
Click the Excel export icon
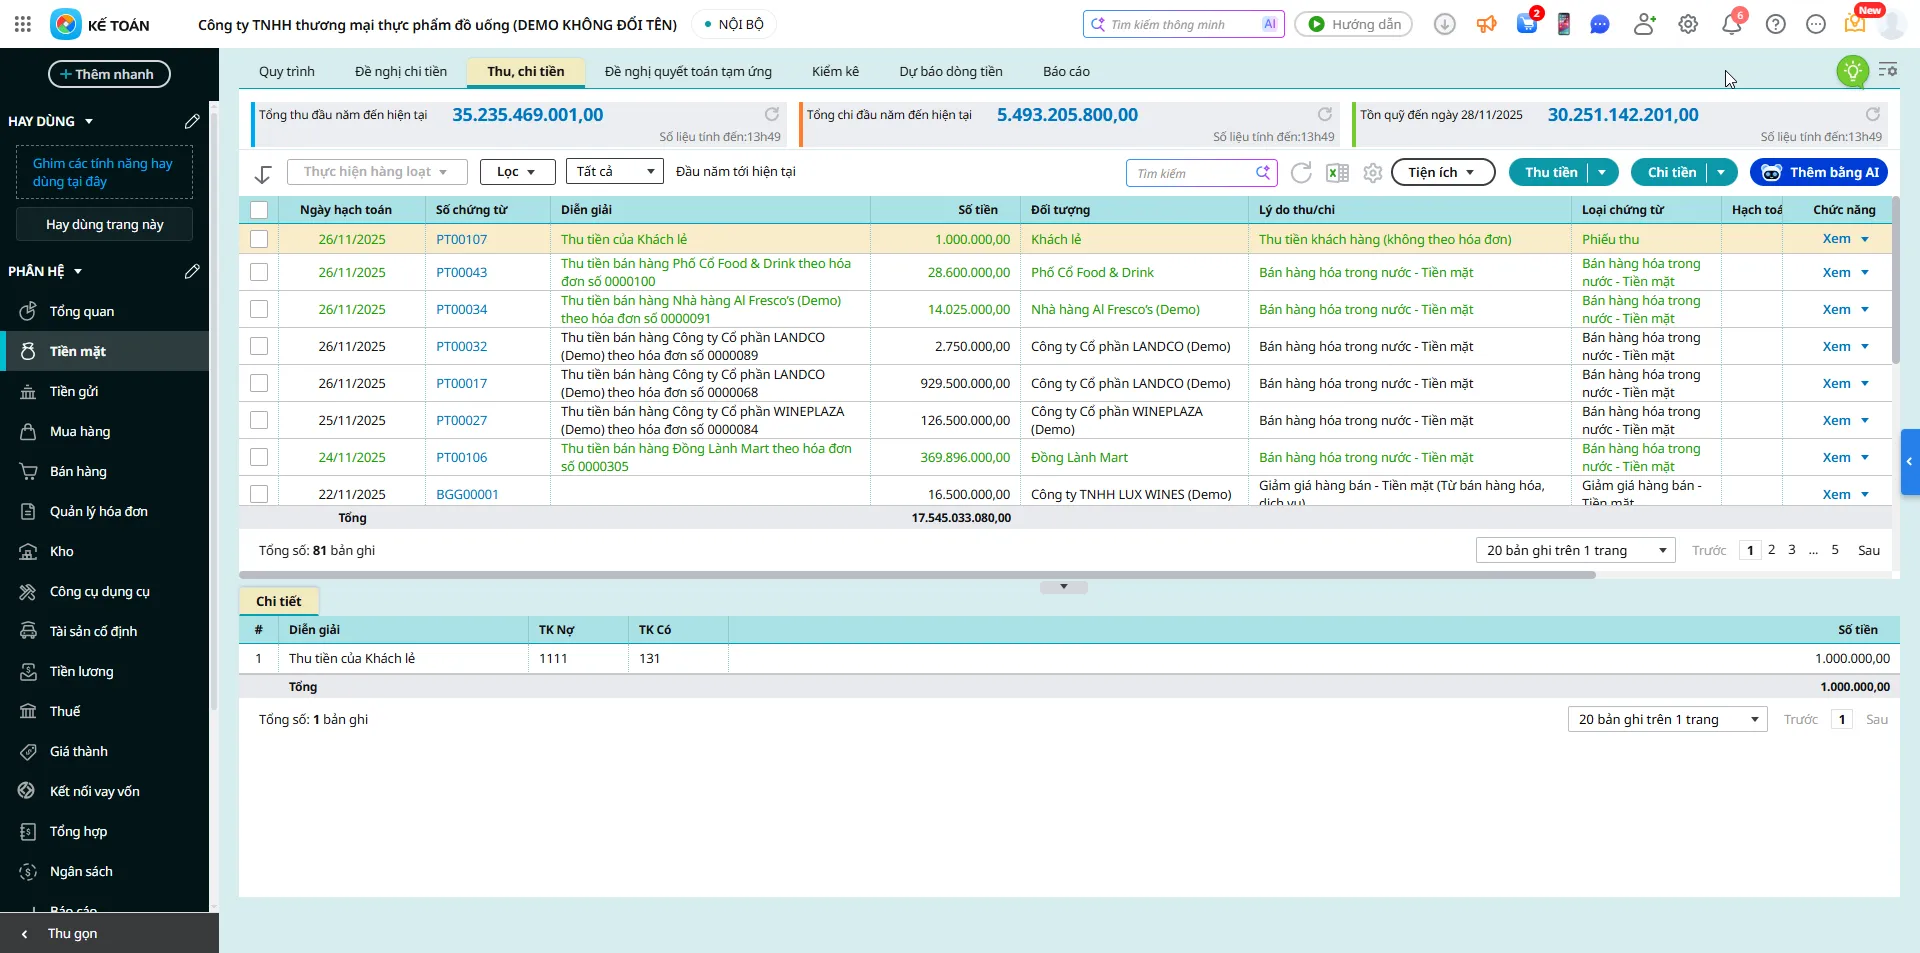click(x=1337, y=173)
